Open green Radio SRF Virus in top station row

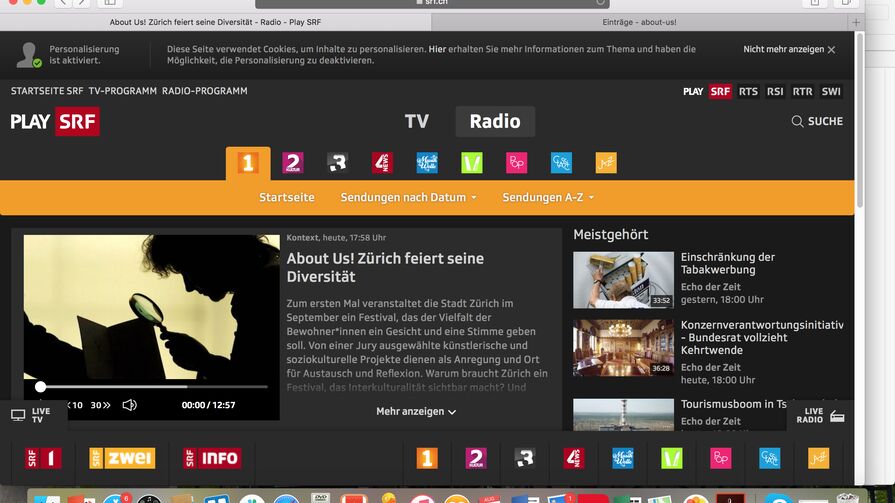[x=471, y=163]
